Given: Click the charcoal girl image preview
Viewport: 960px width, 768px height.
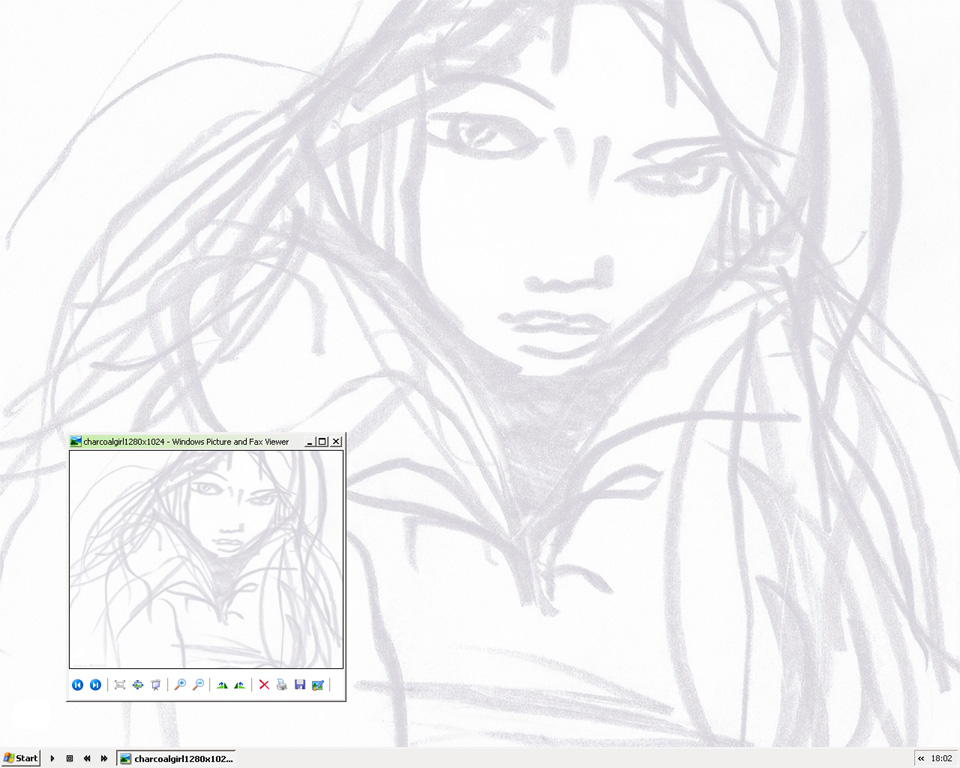Looking at the screenshot, I should 206,559.
